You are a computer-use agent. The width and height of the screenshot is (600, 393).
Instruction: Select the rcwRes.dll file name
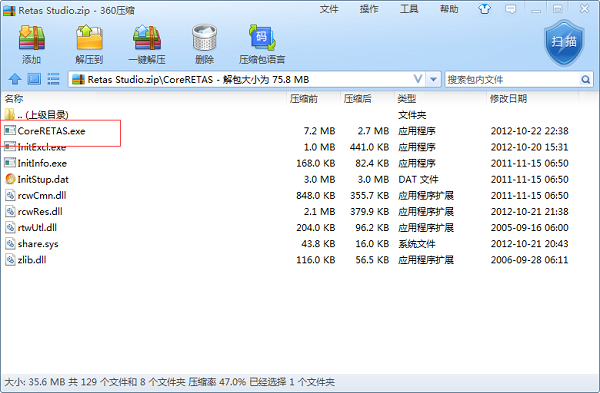[40, 211]
